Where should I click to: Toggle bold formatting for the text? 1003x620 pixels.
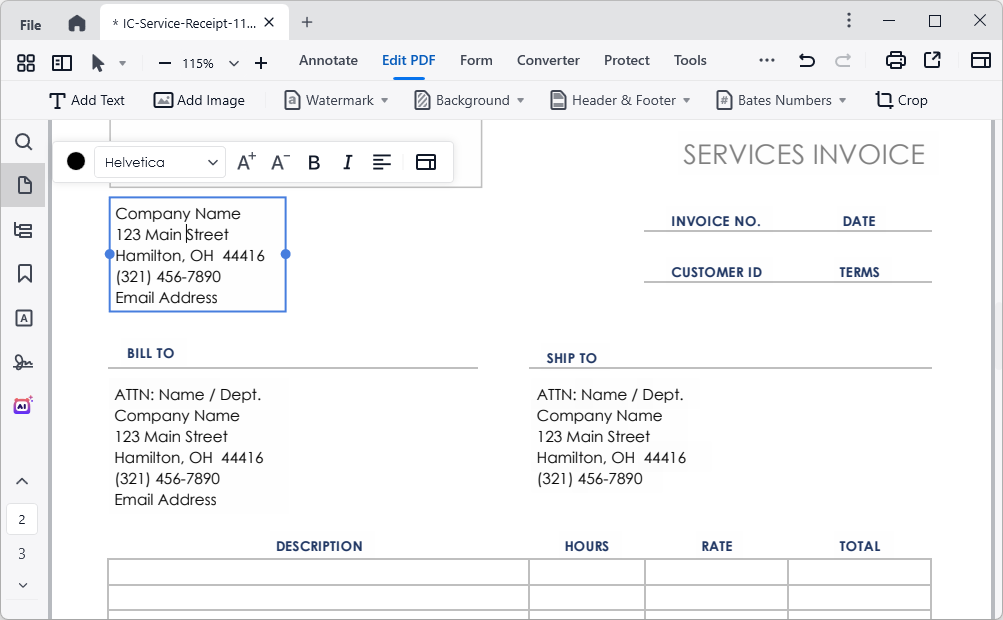[313, 161]
